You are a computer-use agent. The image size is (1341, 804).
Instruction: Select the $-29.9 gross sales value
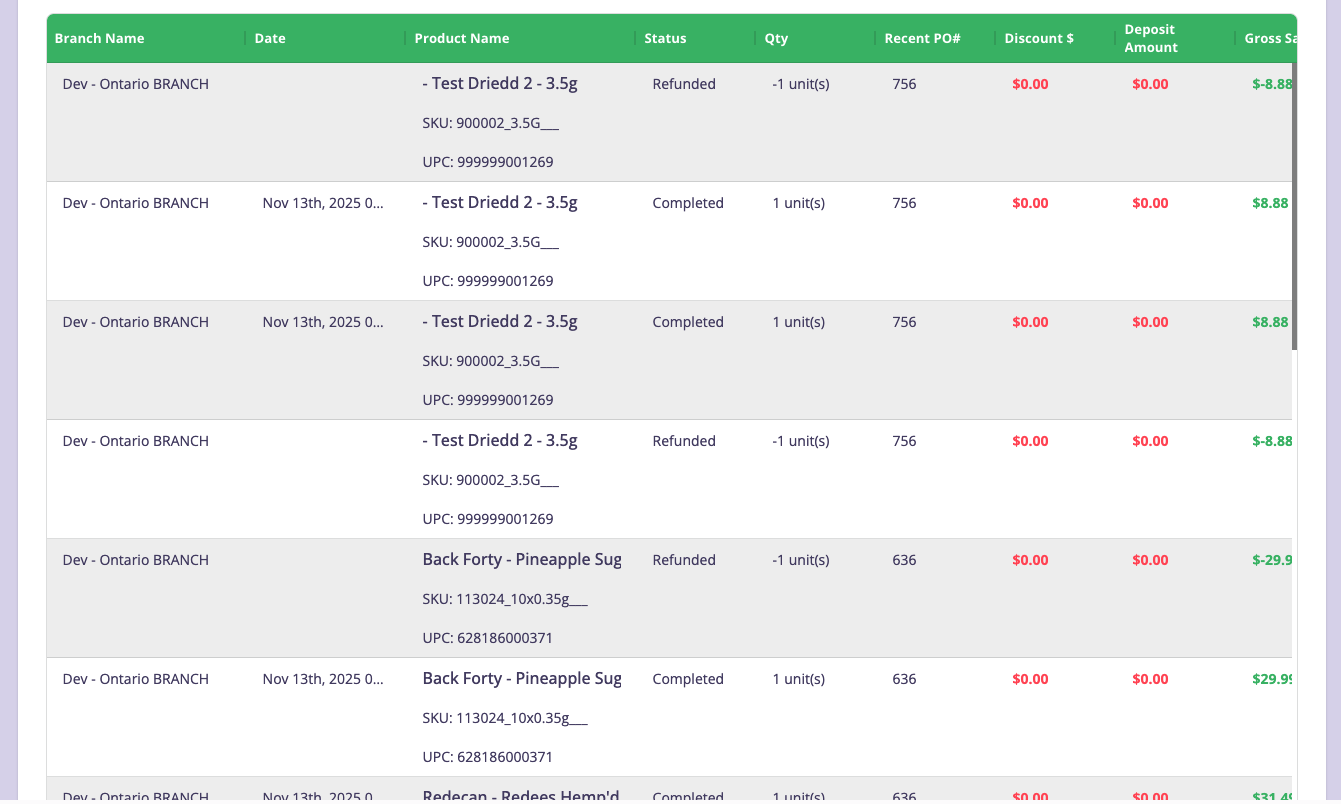(1271, 560)
